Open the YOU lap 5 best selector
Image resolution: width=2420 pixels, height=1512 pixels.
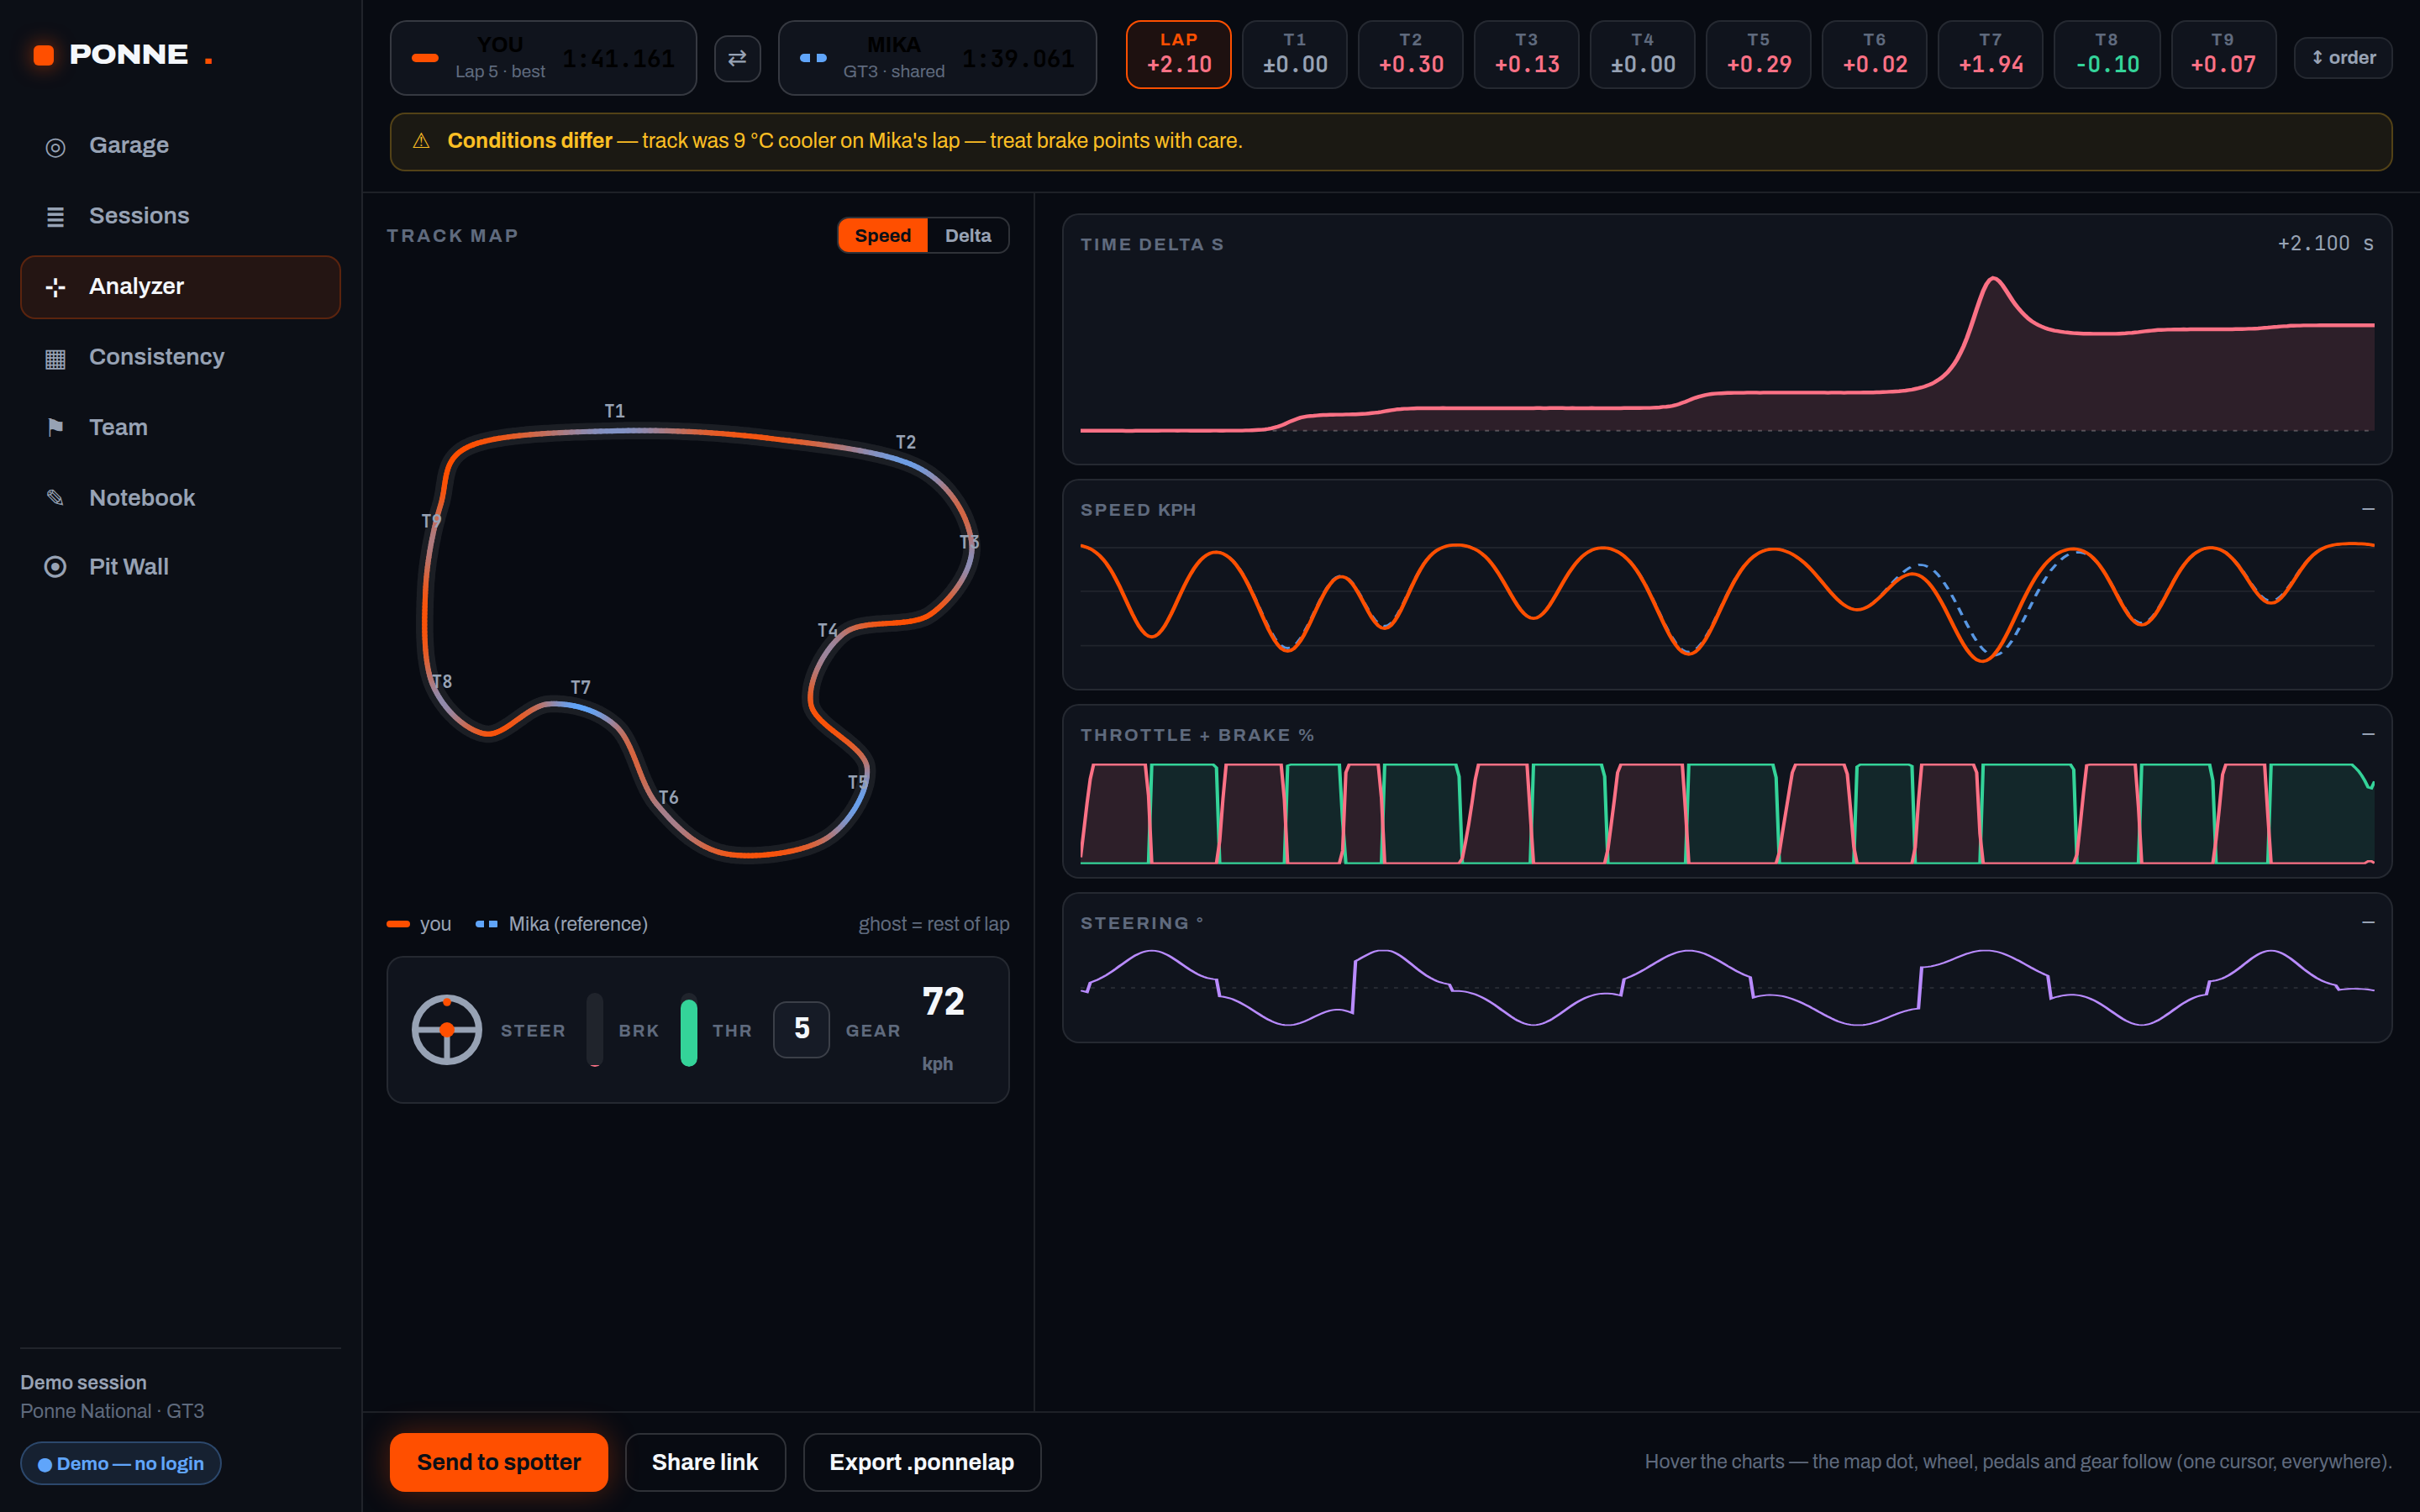pos(543,58)
